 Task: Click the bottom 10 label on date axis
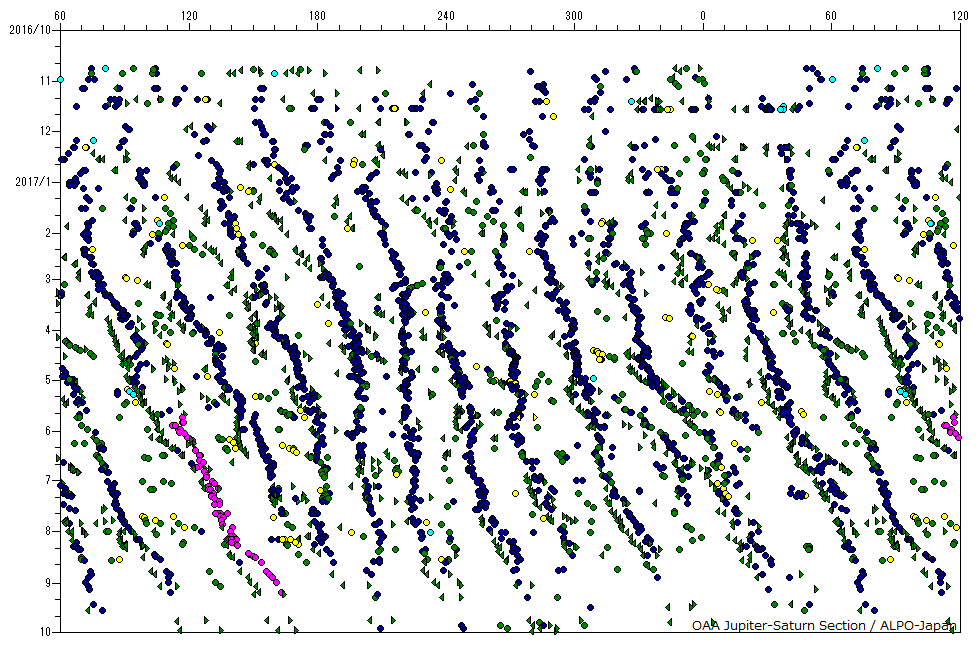pos(45,632)
